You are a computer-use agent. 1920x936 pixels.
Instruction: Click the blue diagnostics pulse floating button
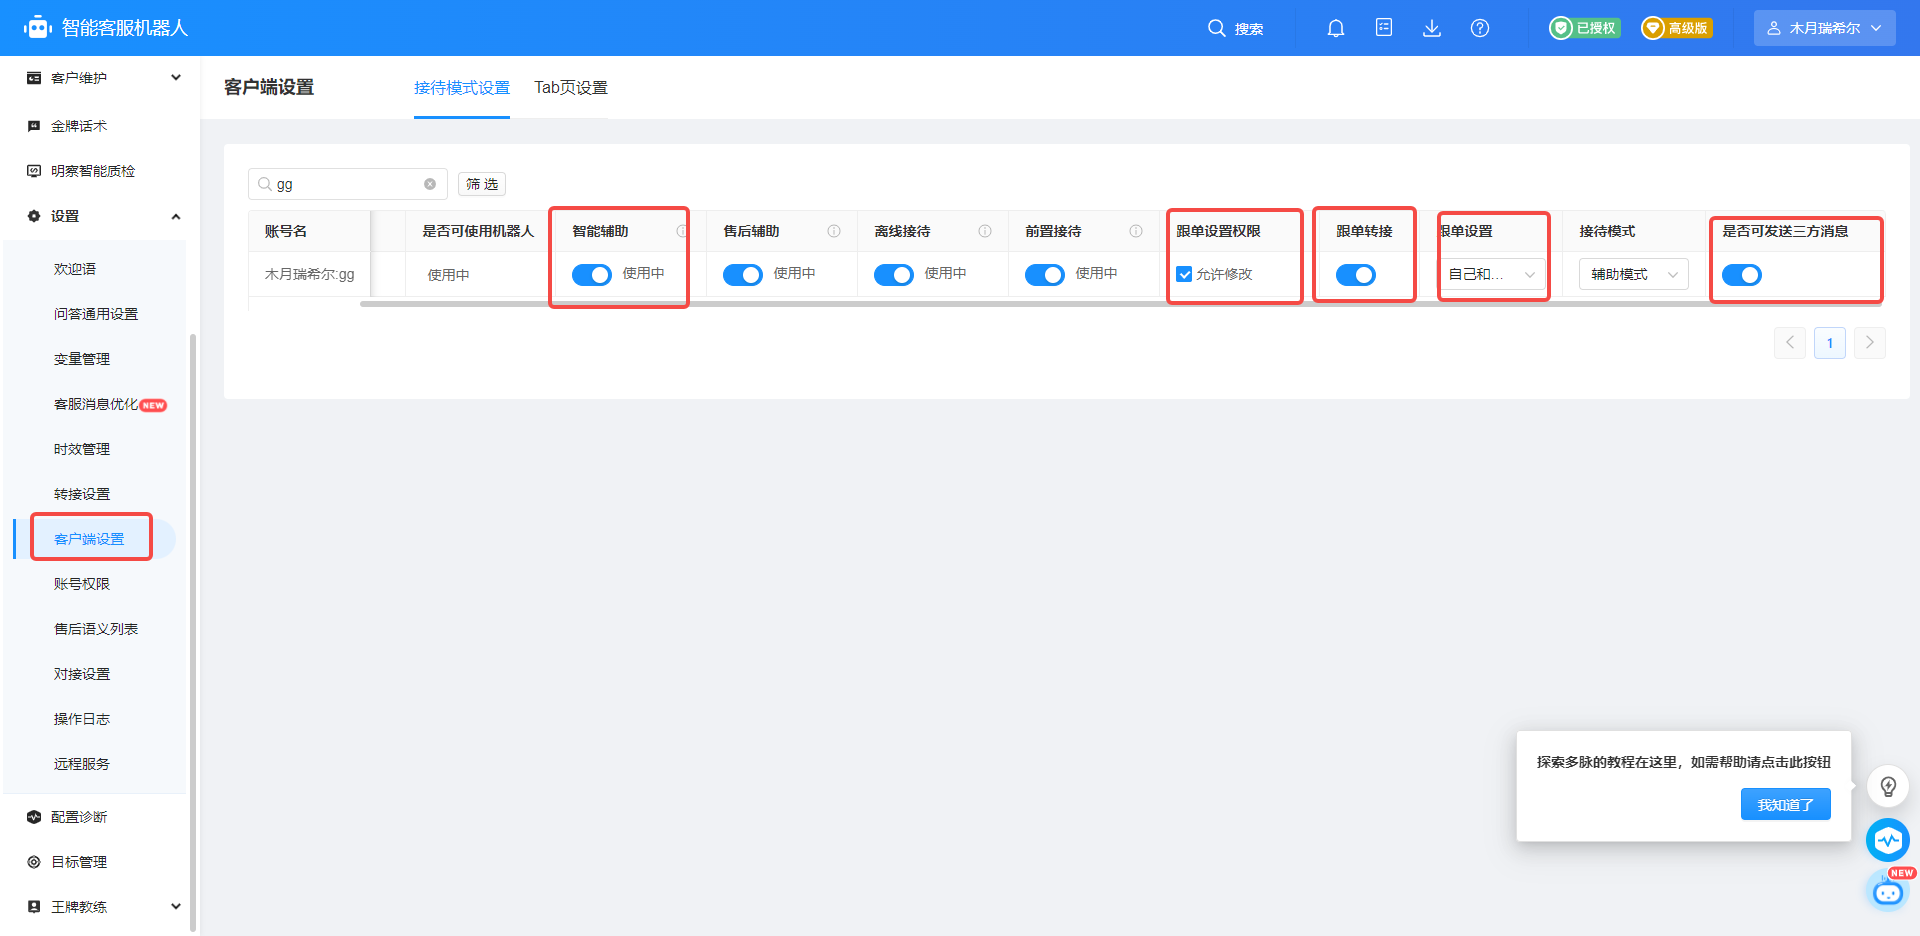tap(1888, 840)
